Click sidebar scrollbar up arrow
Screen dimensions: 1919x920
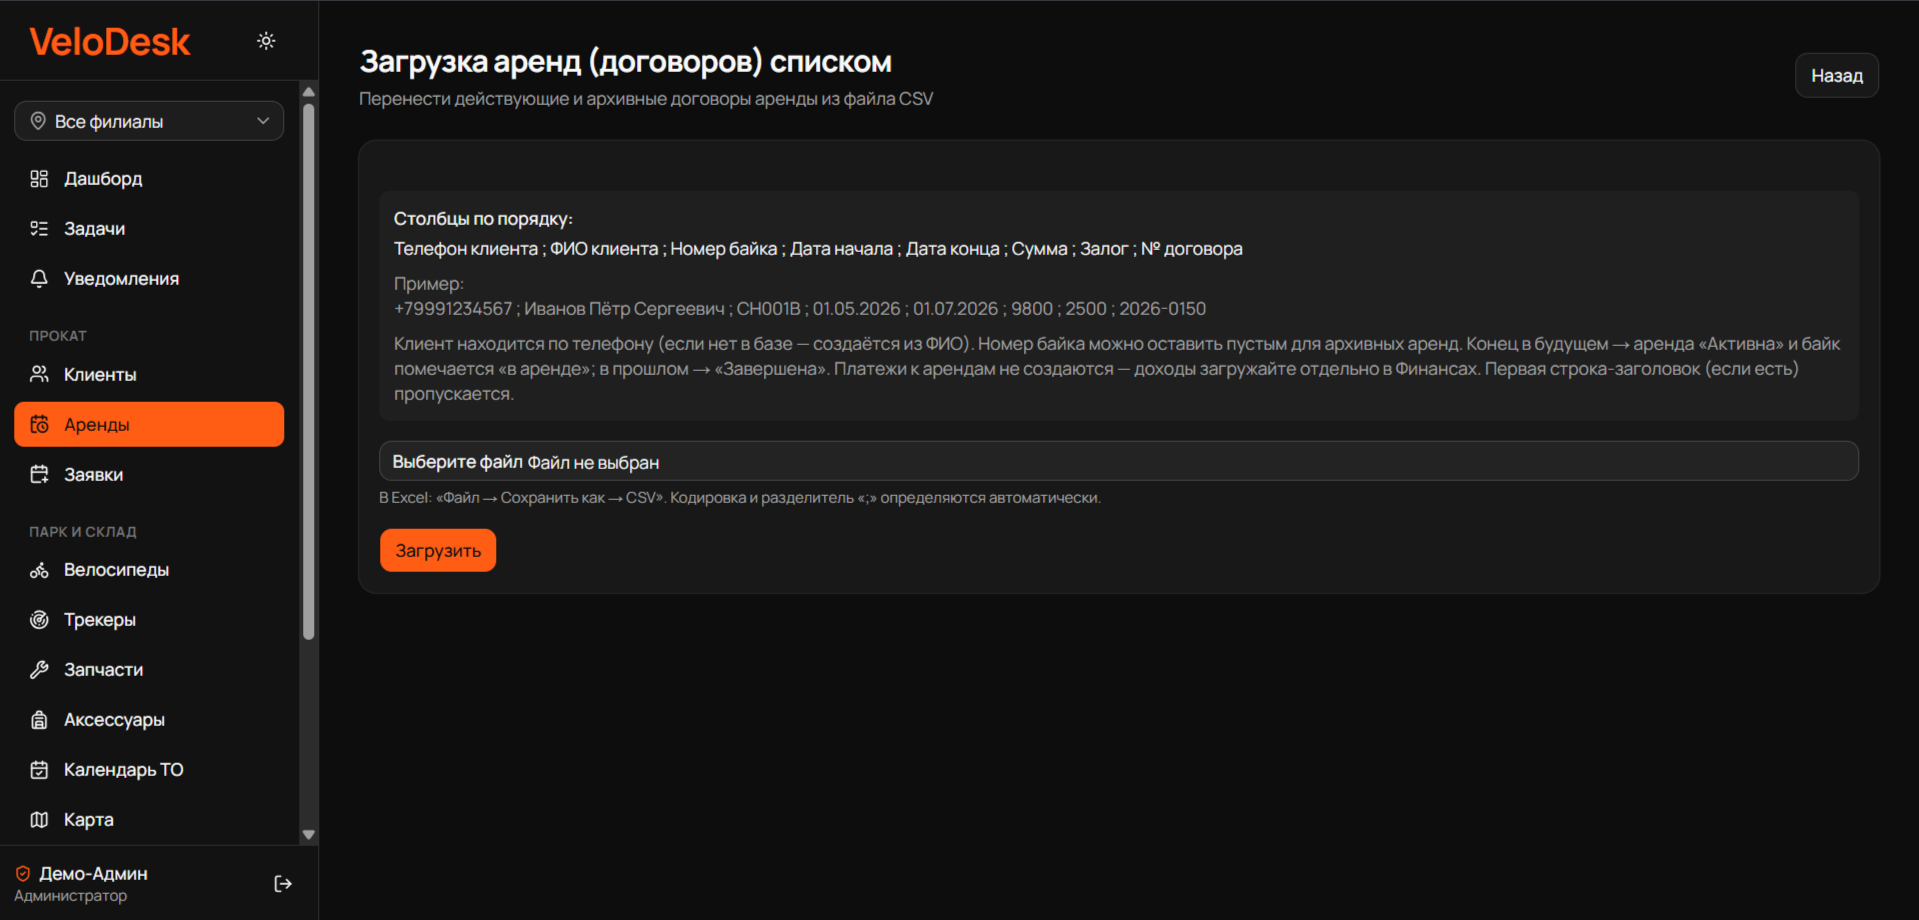point(309,92)
